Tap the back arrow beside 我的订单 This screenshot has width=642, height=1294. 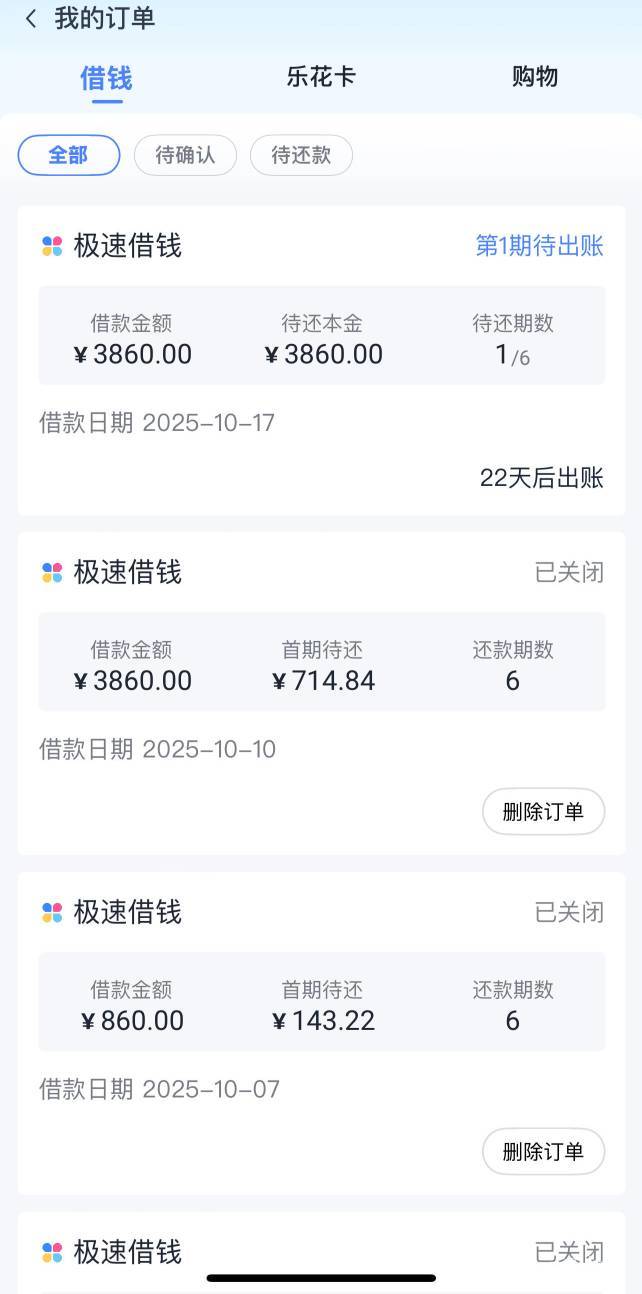(31, 19)
